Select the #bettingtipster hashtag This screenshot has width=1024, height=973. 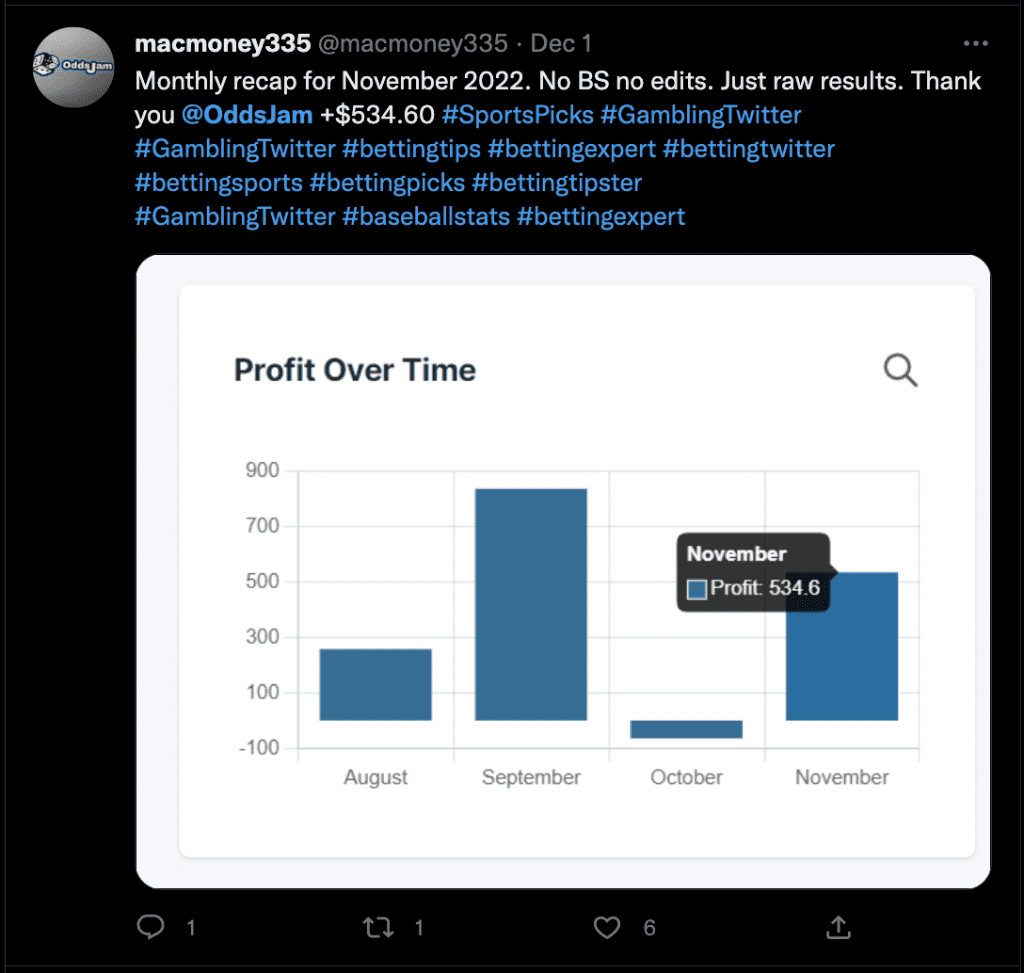[556, 183]
